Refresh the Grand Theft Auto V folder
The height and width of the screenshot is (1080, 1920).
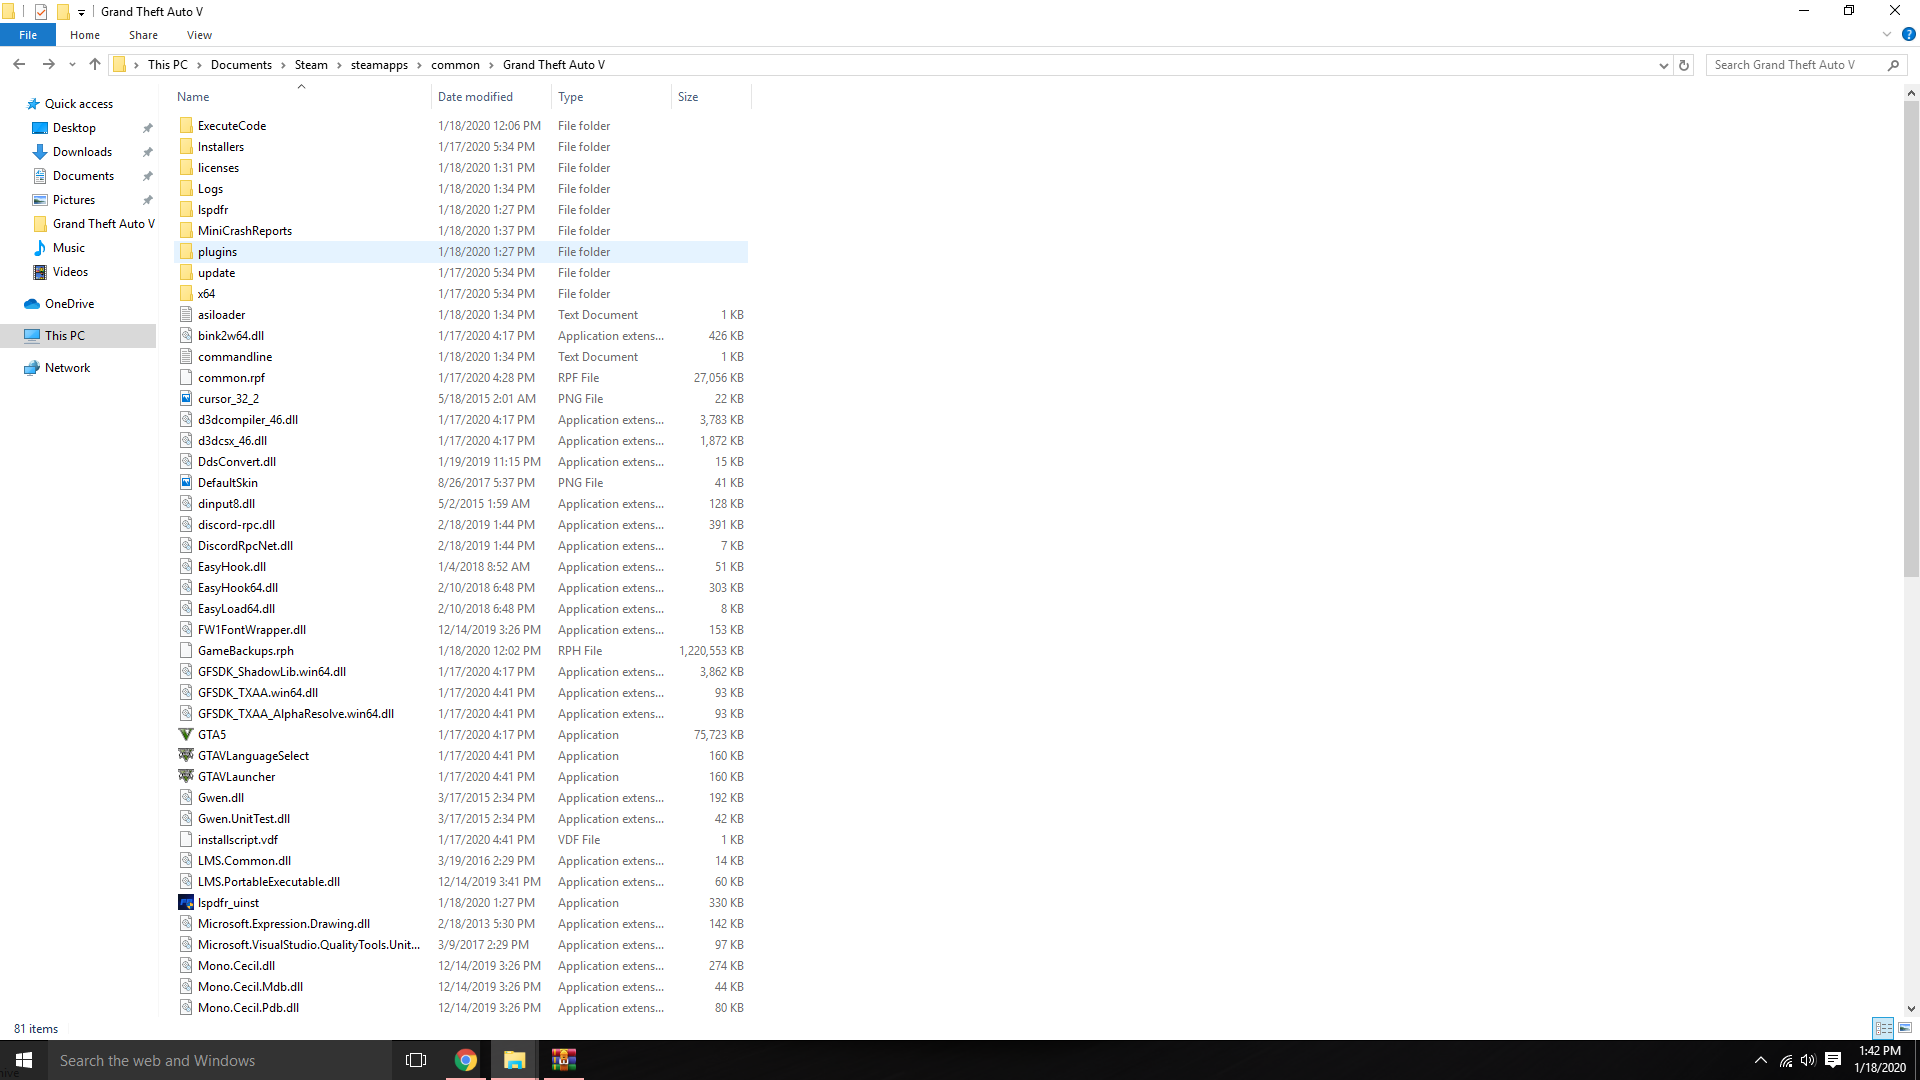point(1684,65)
